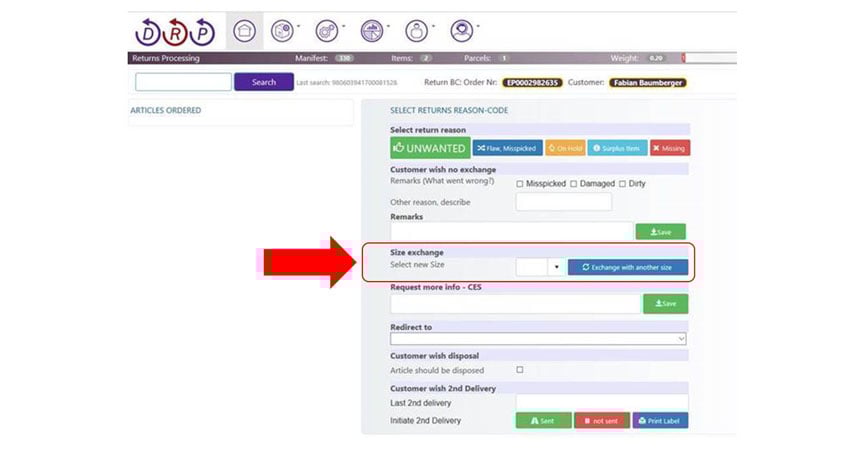Click the barcode search input field
The image size is (850, 450).
[x=183, y=82]
